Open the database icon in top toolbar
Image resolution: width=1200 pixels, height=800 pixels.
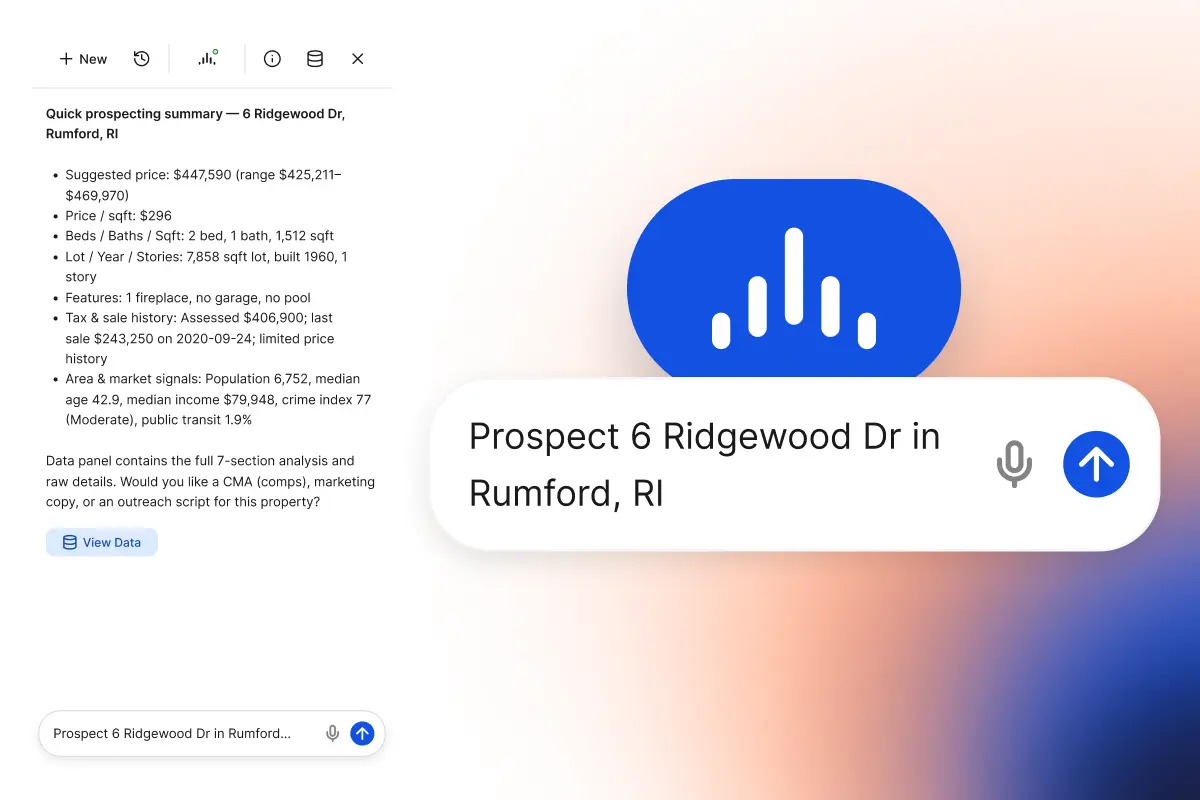point(315,59)
